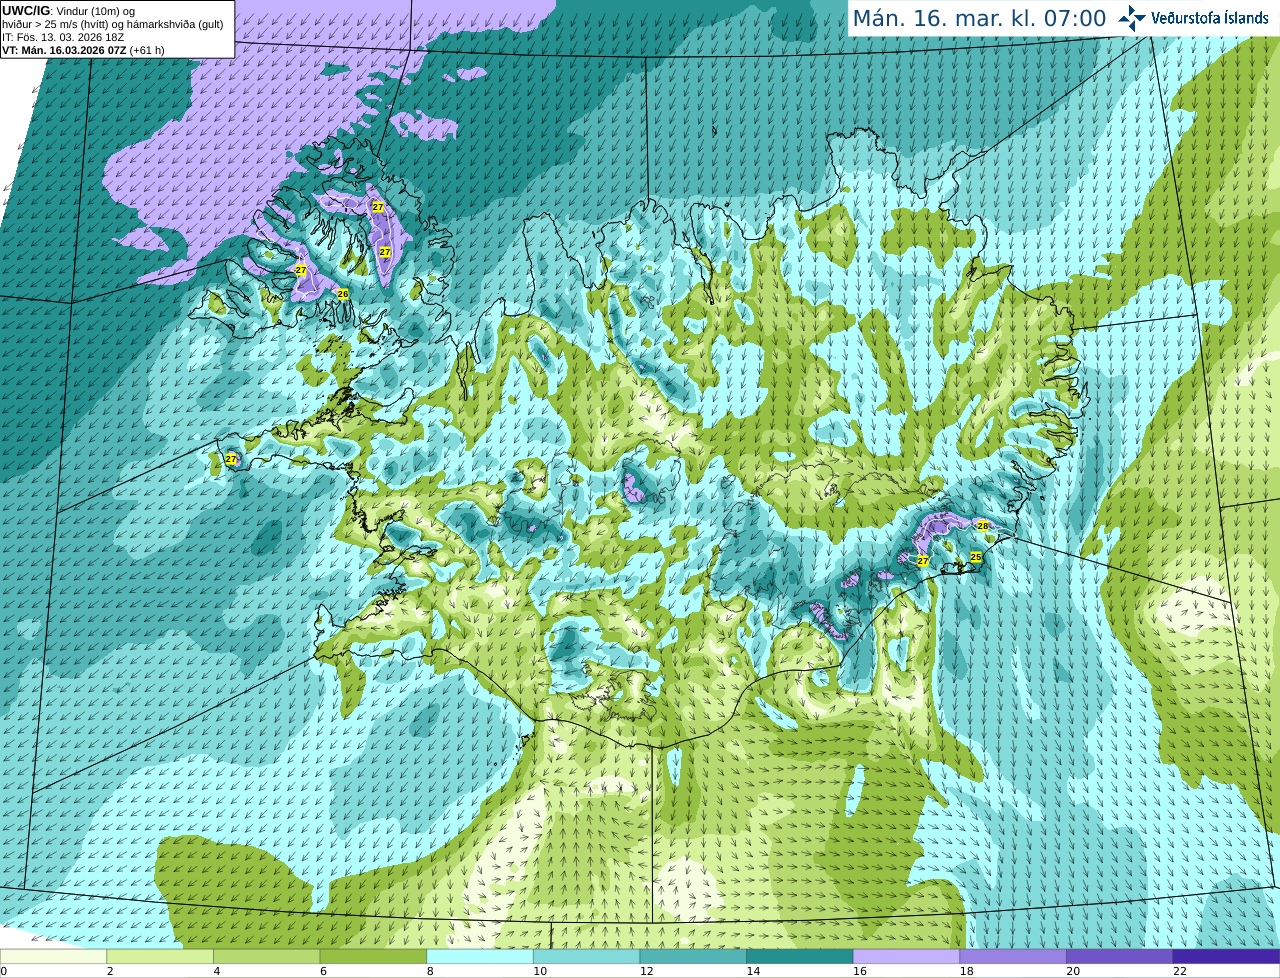Pick the 4–6 m/s green legend swatch
This screenshot has width=1280, height=978.
point(267,956)
